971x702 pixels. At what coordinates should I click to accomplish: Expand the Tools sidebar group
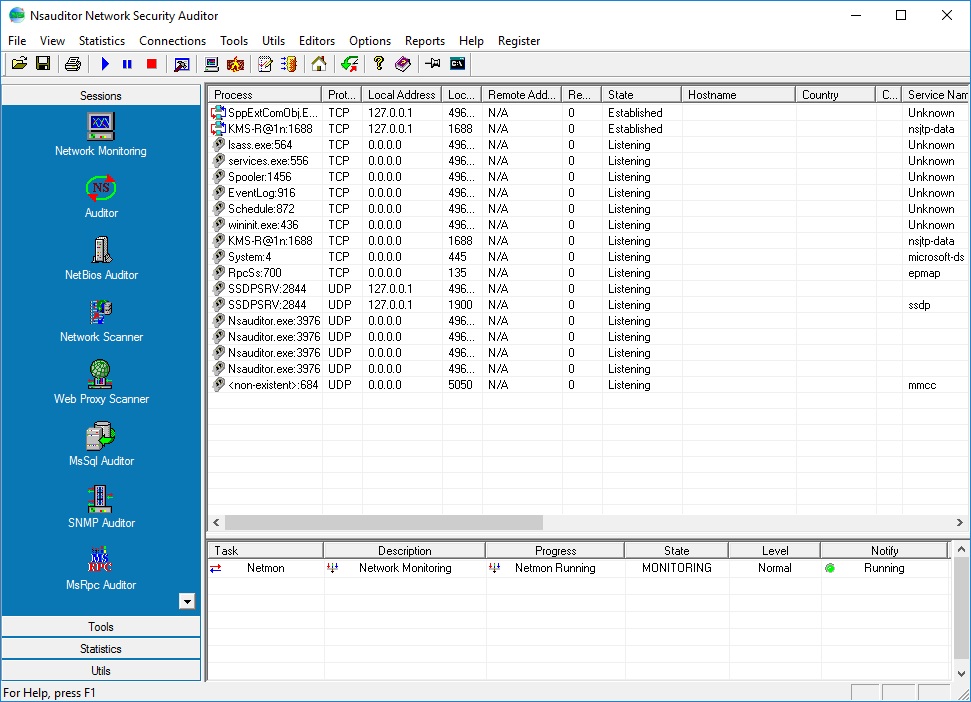click(x=101, y=626)
